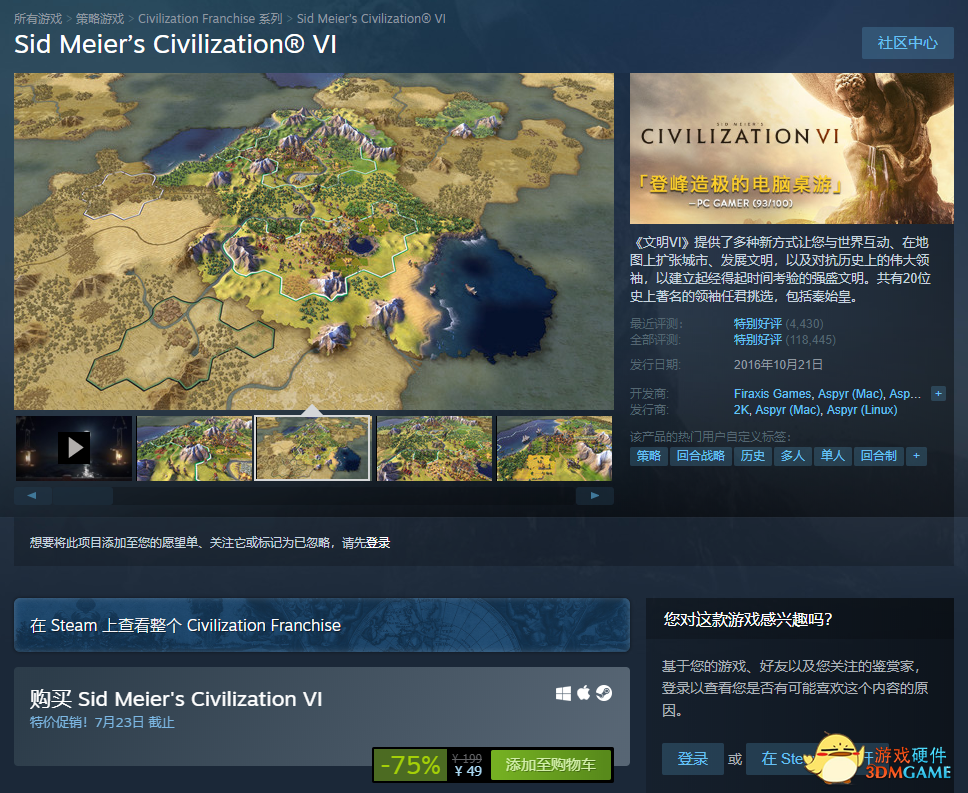
Task: Select the 多人 tag
Action: [x=793, y=456]
